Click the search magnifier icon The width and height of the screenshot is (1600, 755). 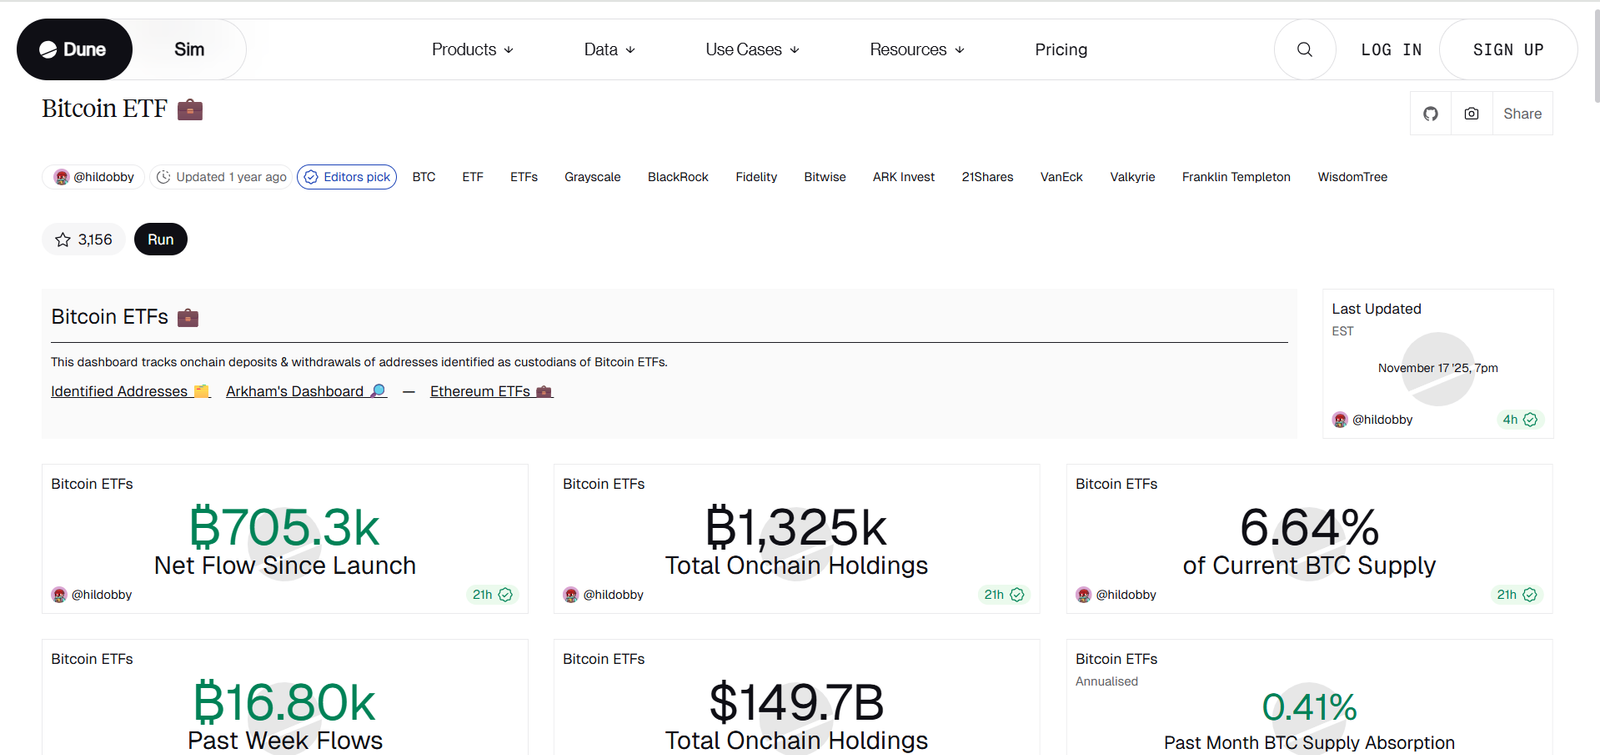tap(1304, 49)
